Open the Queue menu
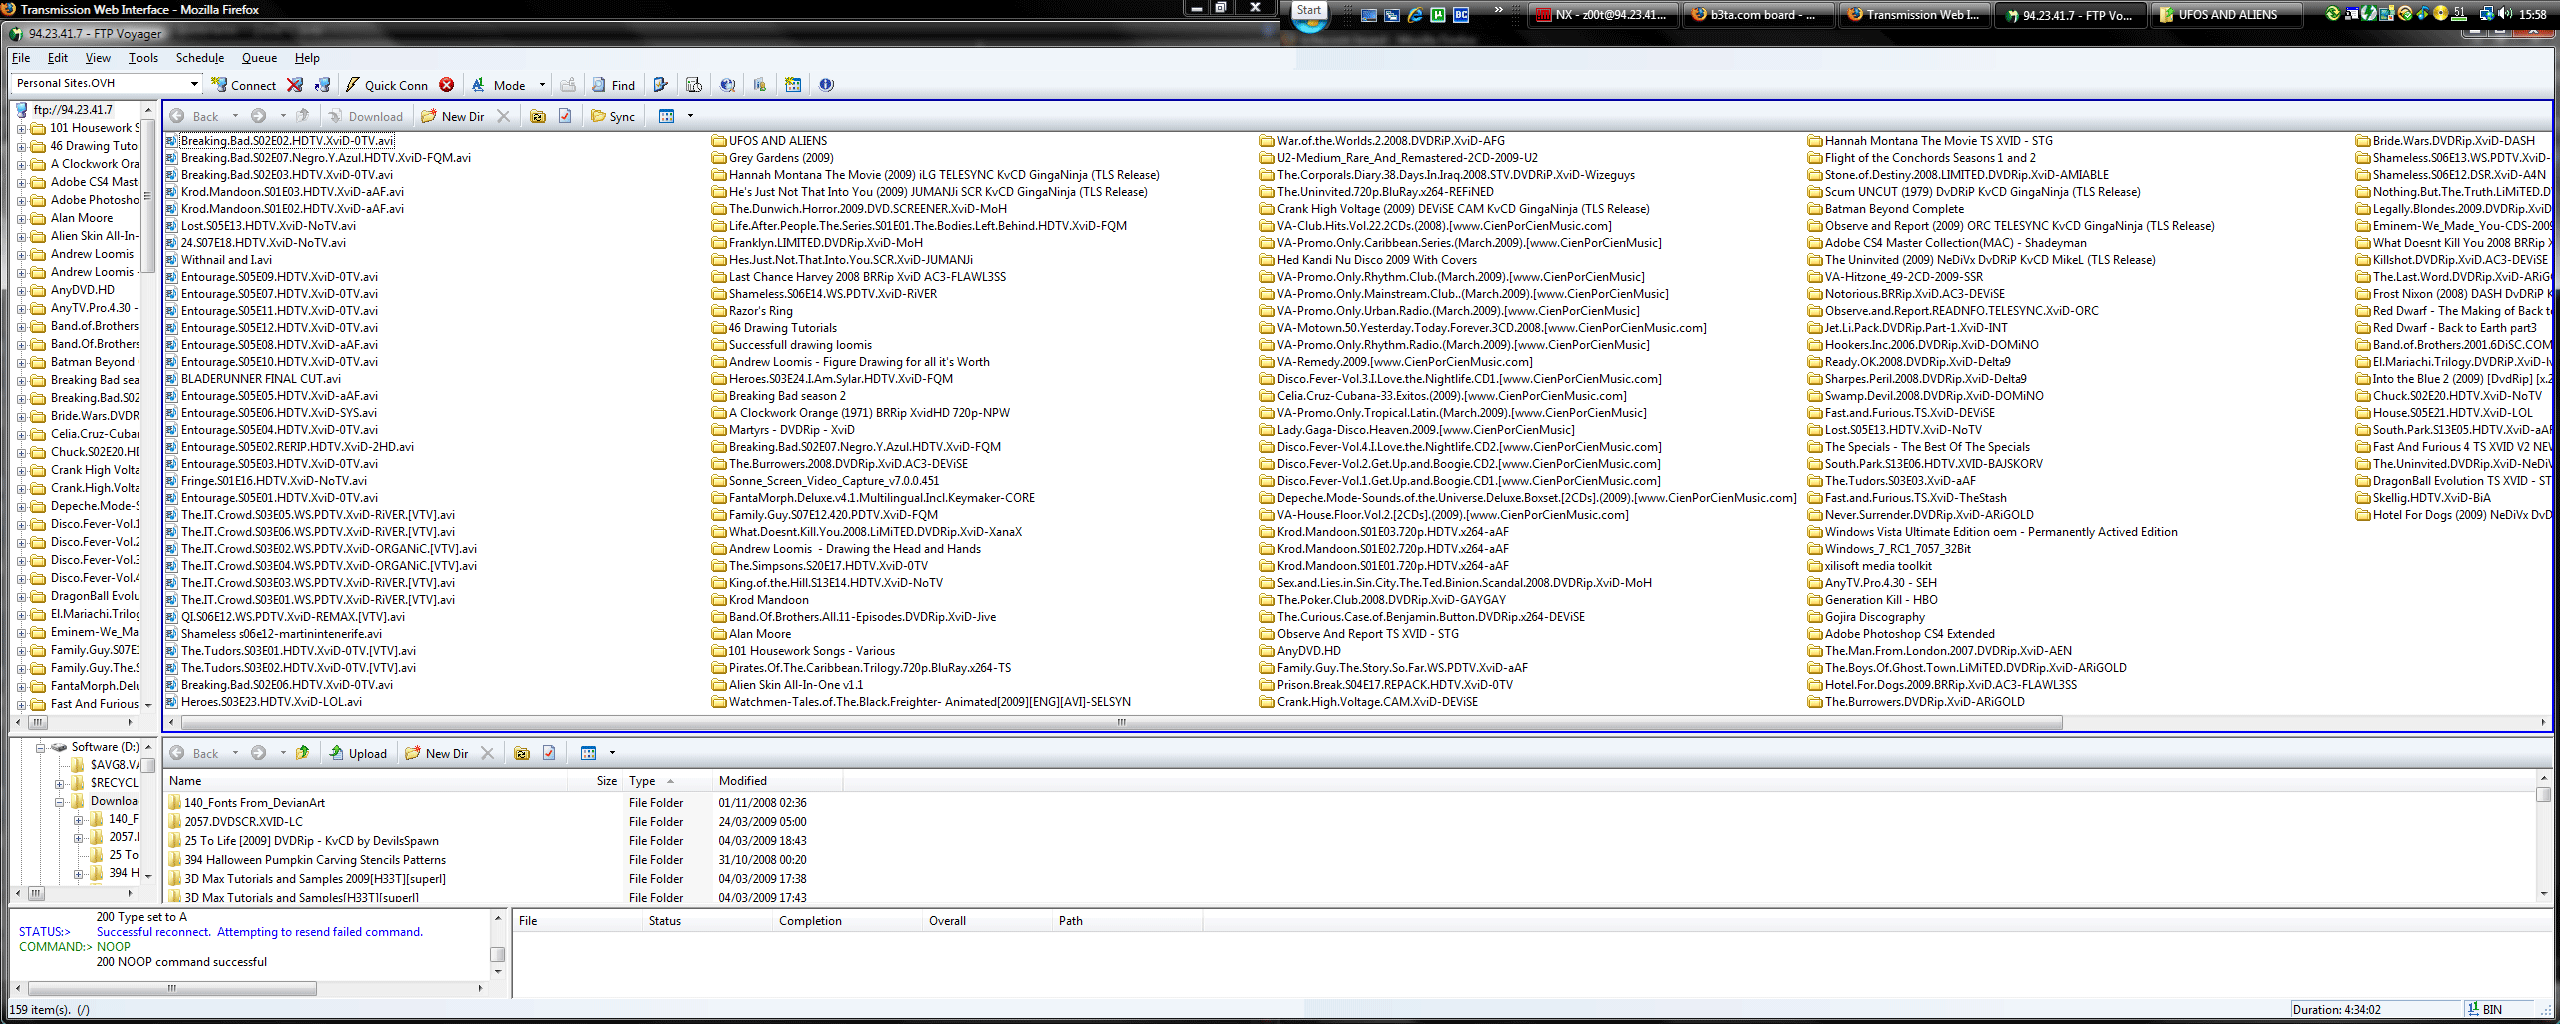Image resolution: width=2560 pixels, height=1024 pixels. click(259, 58)
